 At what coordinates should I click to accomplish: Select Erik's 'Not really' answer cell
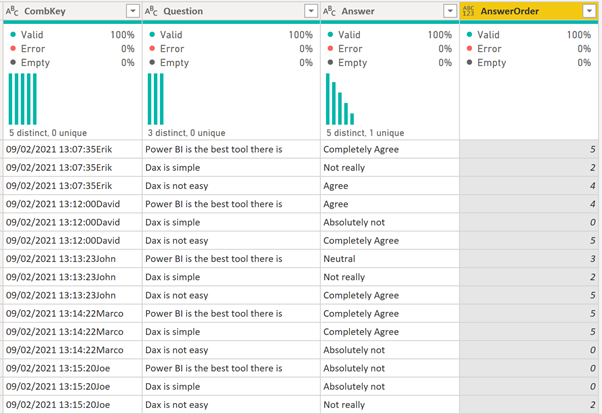click(390, 168)
